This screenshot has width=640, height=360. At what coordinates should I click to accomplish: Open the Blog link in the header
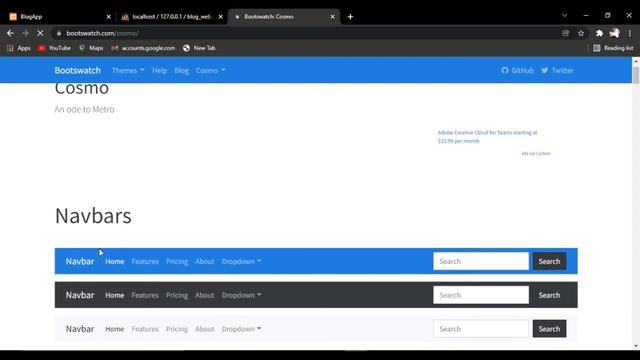pos(182,70)
